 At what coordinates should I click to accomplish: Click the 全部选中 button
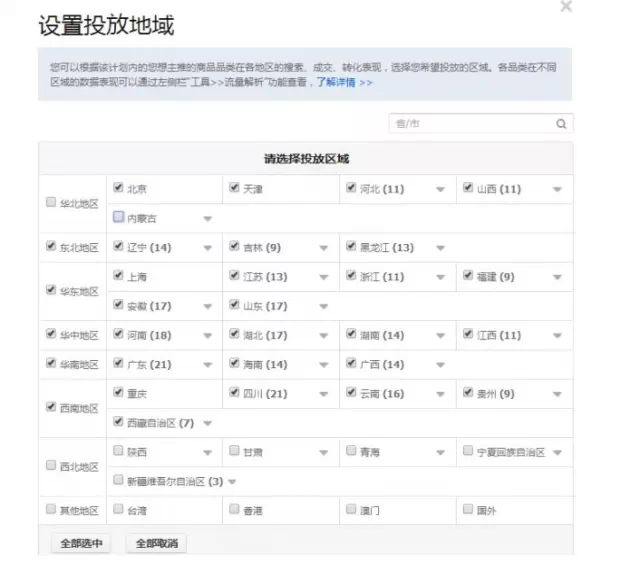(81, 543)
